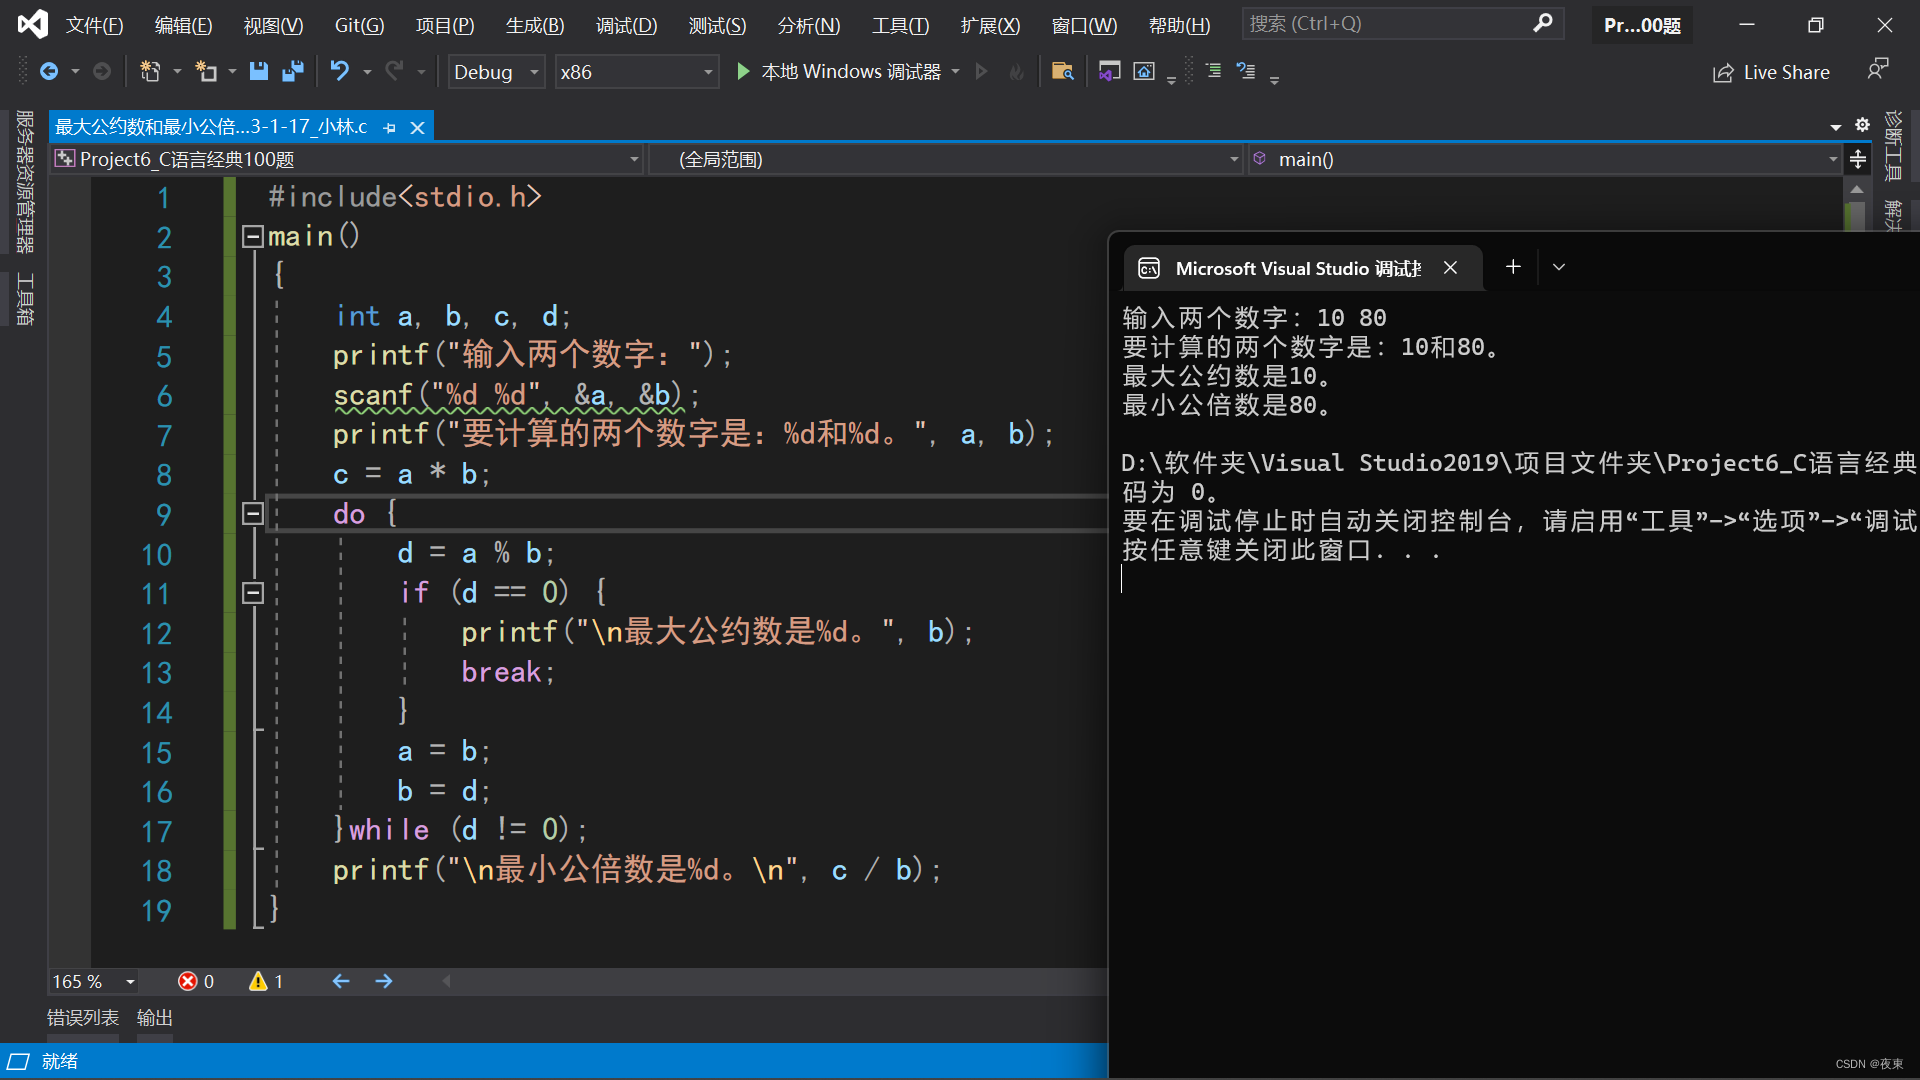Collapse the do-while loop block
Viewport: 1920px width, 1080px height.
click(x=253, y=514)
